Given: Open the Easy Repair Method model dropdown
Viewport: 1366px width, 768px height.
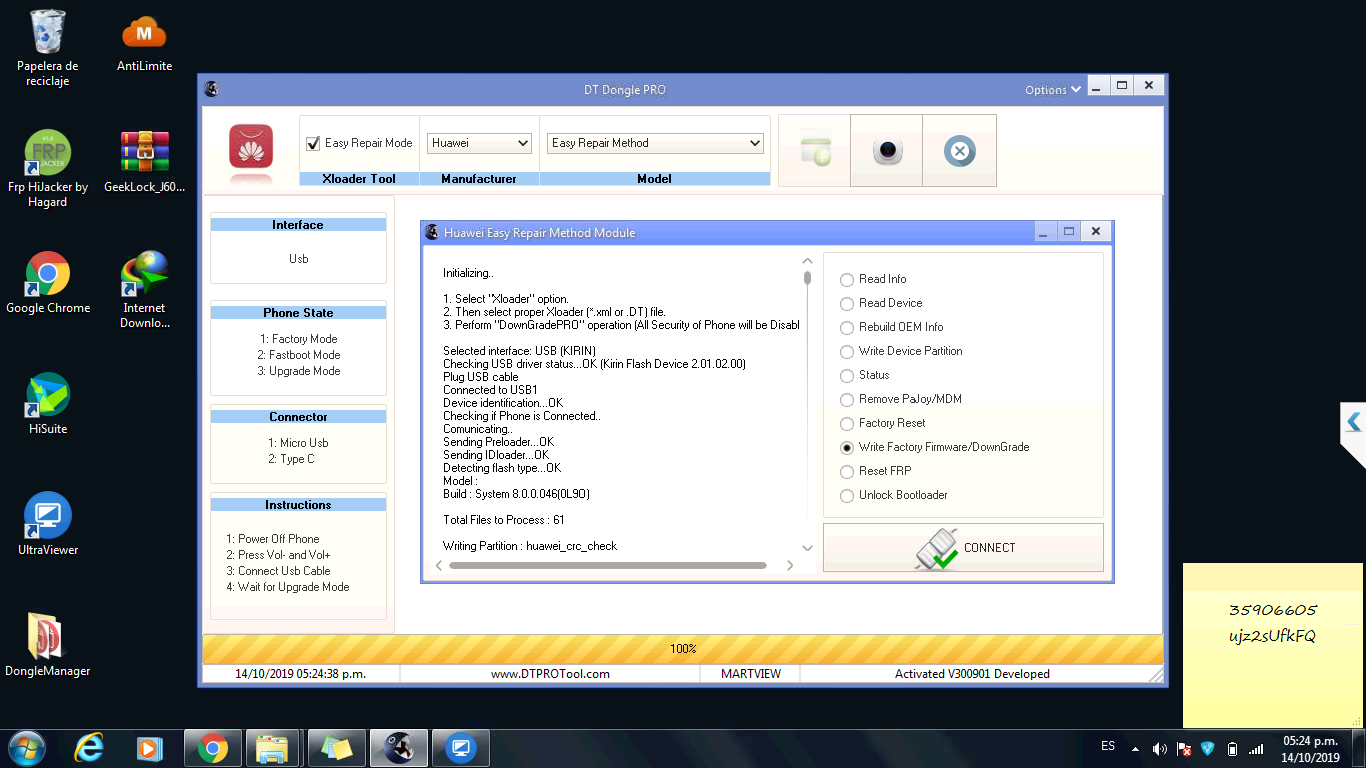Looking at the screenshot, I should click(656, 143).
